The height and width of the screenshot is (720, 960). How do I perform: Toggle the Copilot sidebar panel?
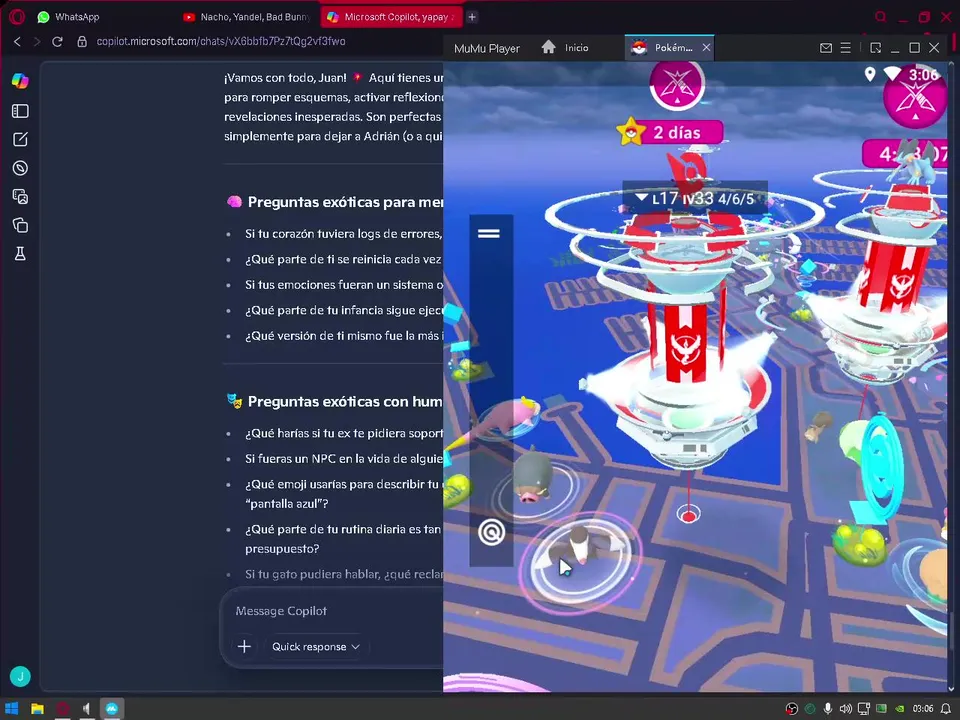(20, 111)
